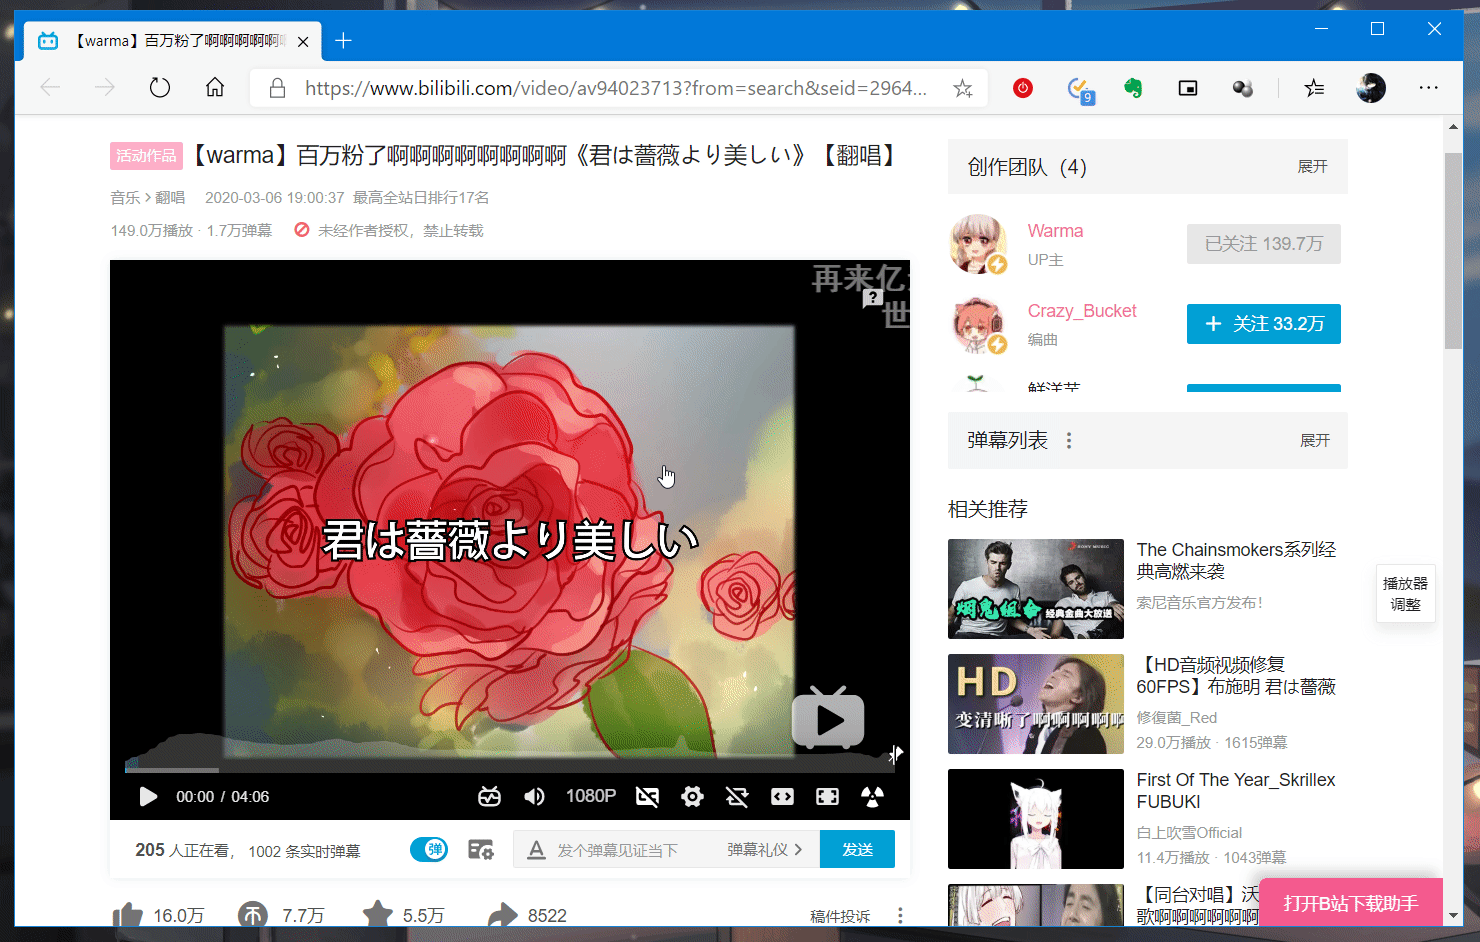This screenshot has width=1480, height=942.
Task: Like the video with thumbs-up icon
Action: pyautogui.click(x=128, y=915)
